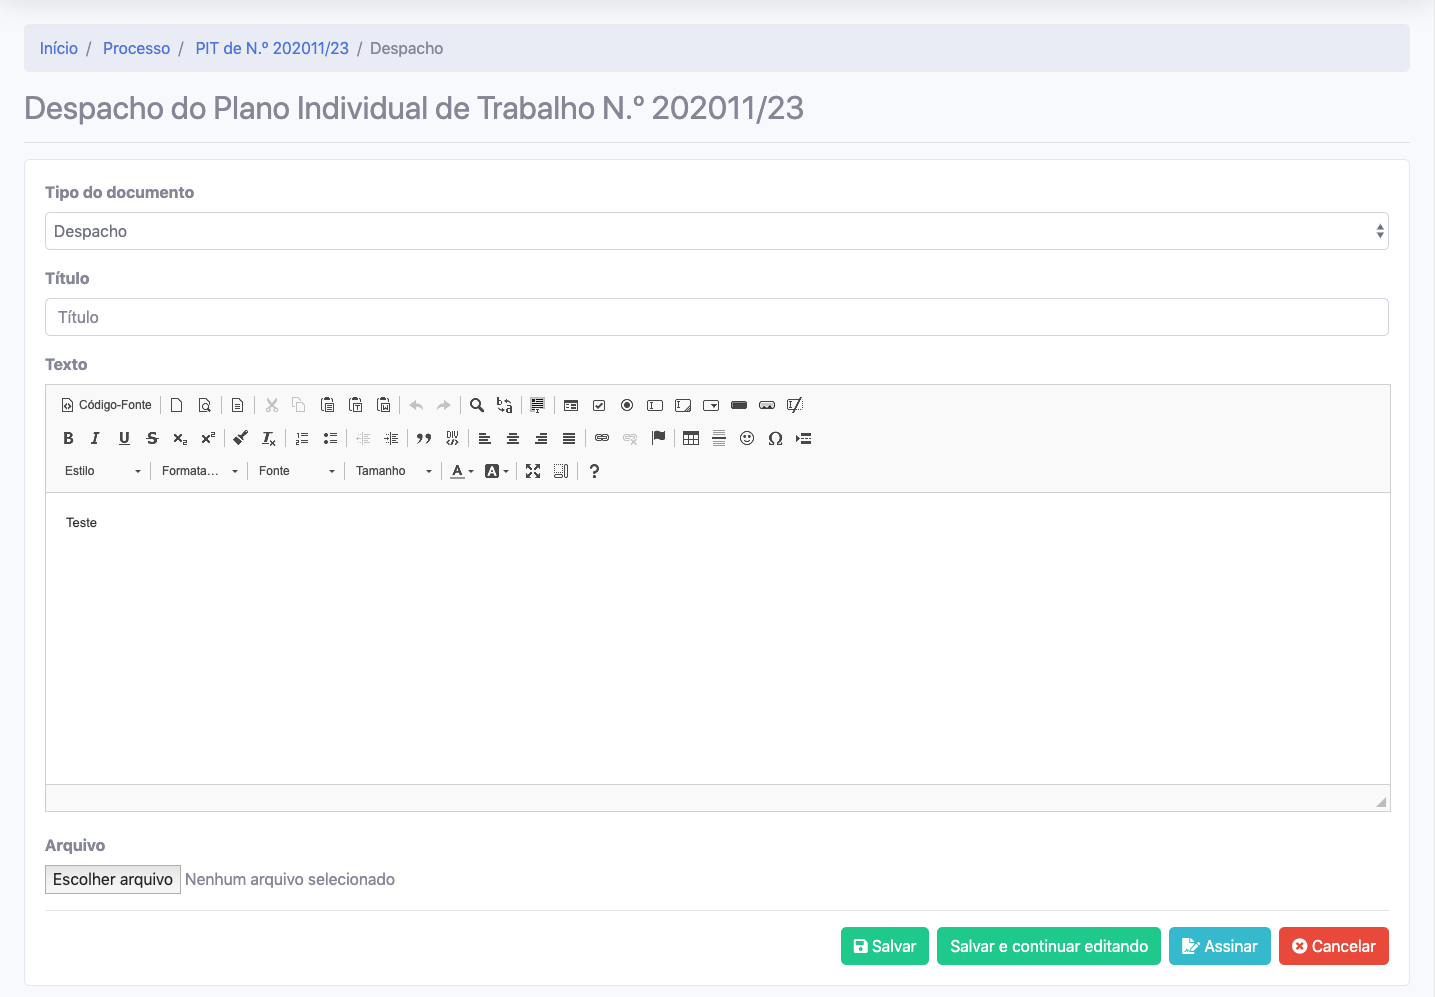
Task: Toggle Código-Fonte source view
Action: [x=107, y=405]
